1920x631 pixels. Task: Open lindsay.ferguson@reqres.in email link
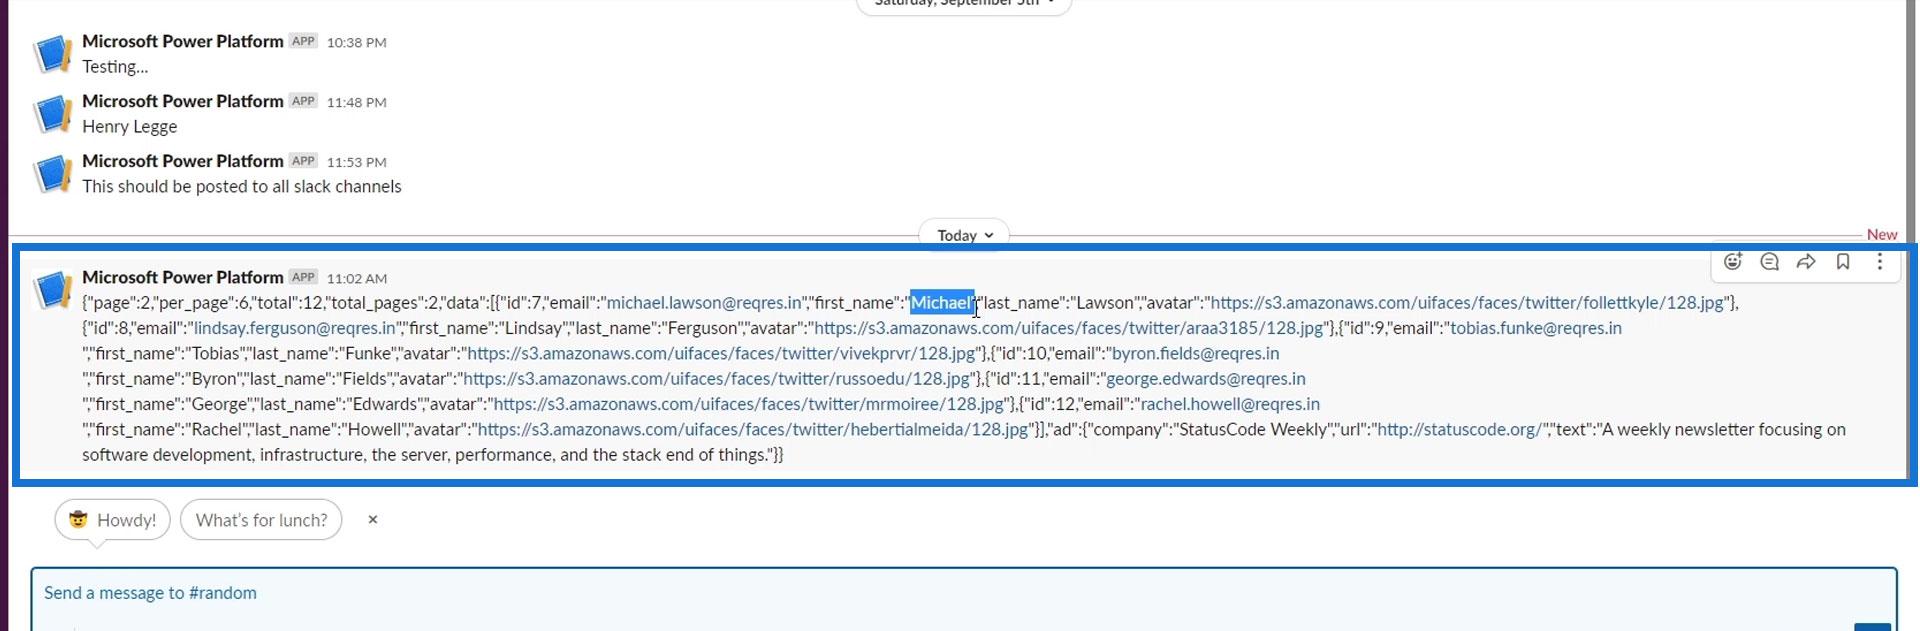point(294,328)
